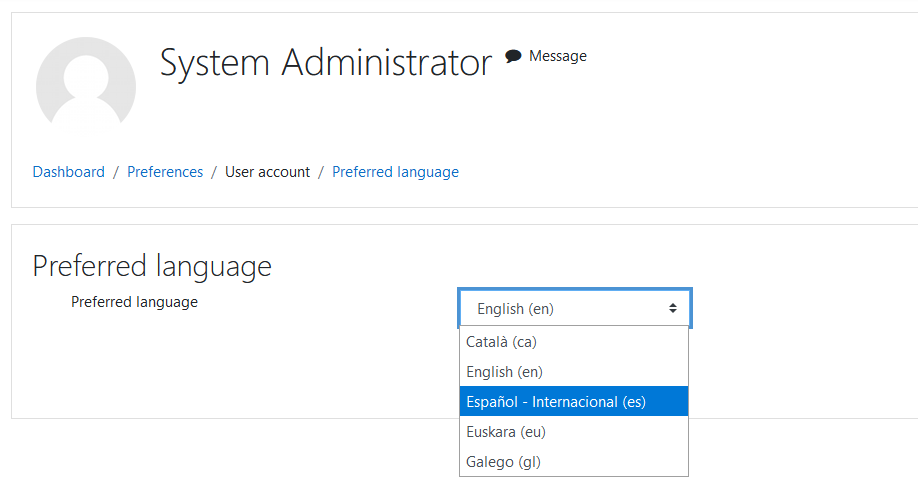The width and height of the screenshot is (918, 486).
Task: Click the Preferred language form label
Action: pyautogui.click(x=134, y=302)
